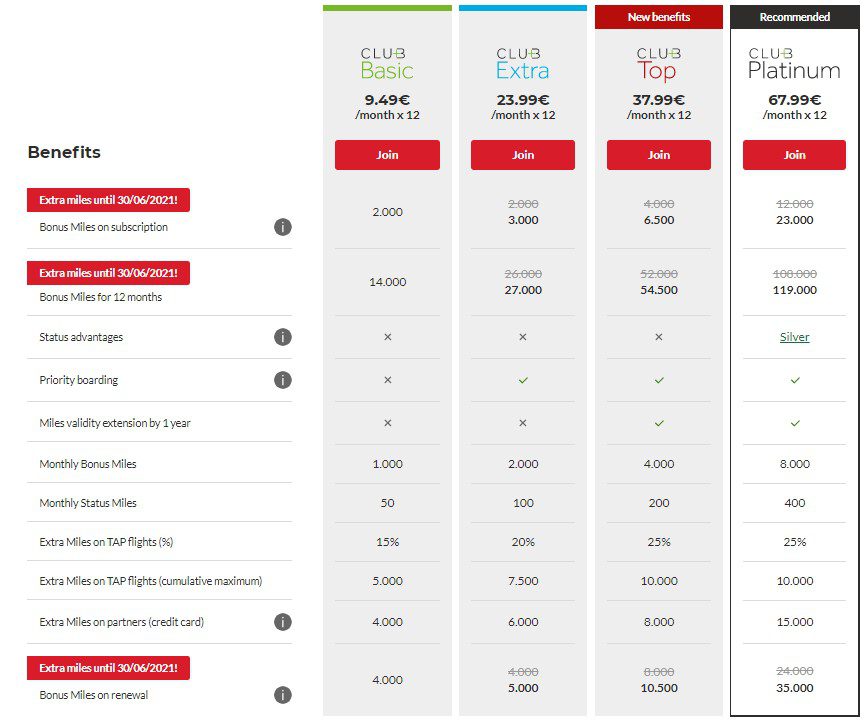Join the Club Extra plan
The image size is (867, 727).
(x=523, y=155)
